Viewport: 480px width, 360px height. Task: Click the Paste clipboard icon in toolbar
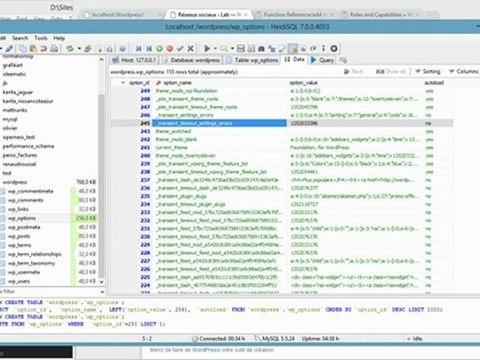click(x=33, y=49)
